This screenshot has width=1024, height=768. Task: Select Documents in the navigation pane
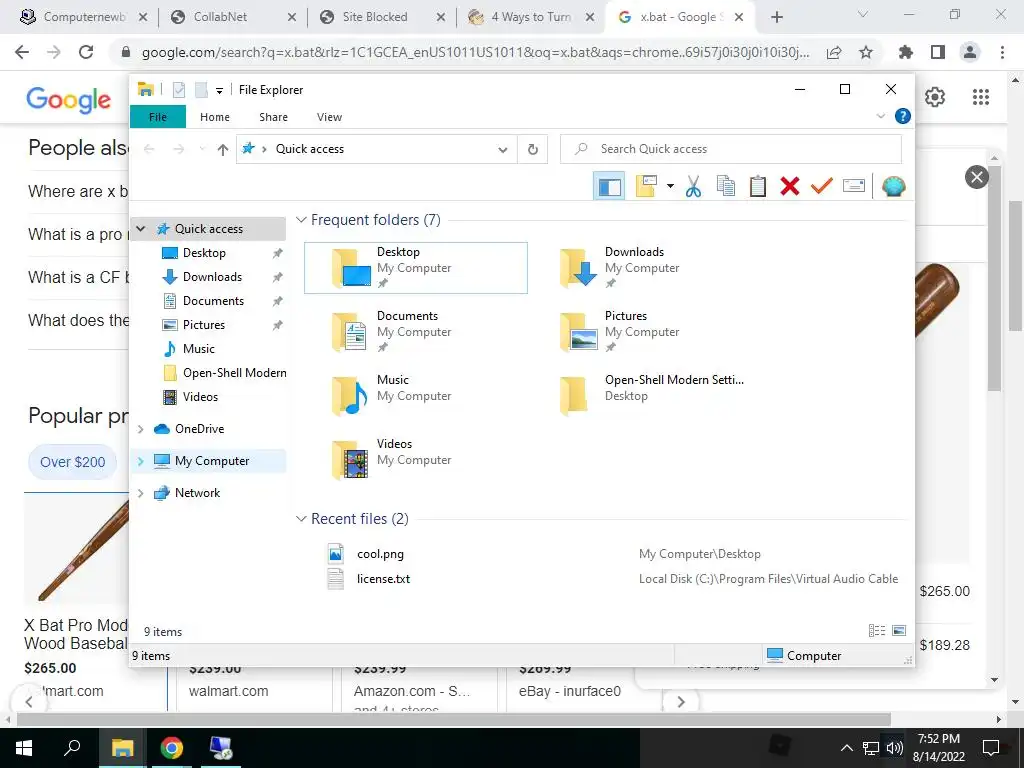(x=214, y=301)
